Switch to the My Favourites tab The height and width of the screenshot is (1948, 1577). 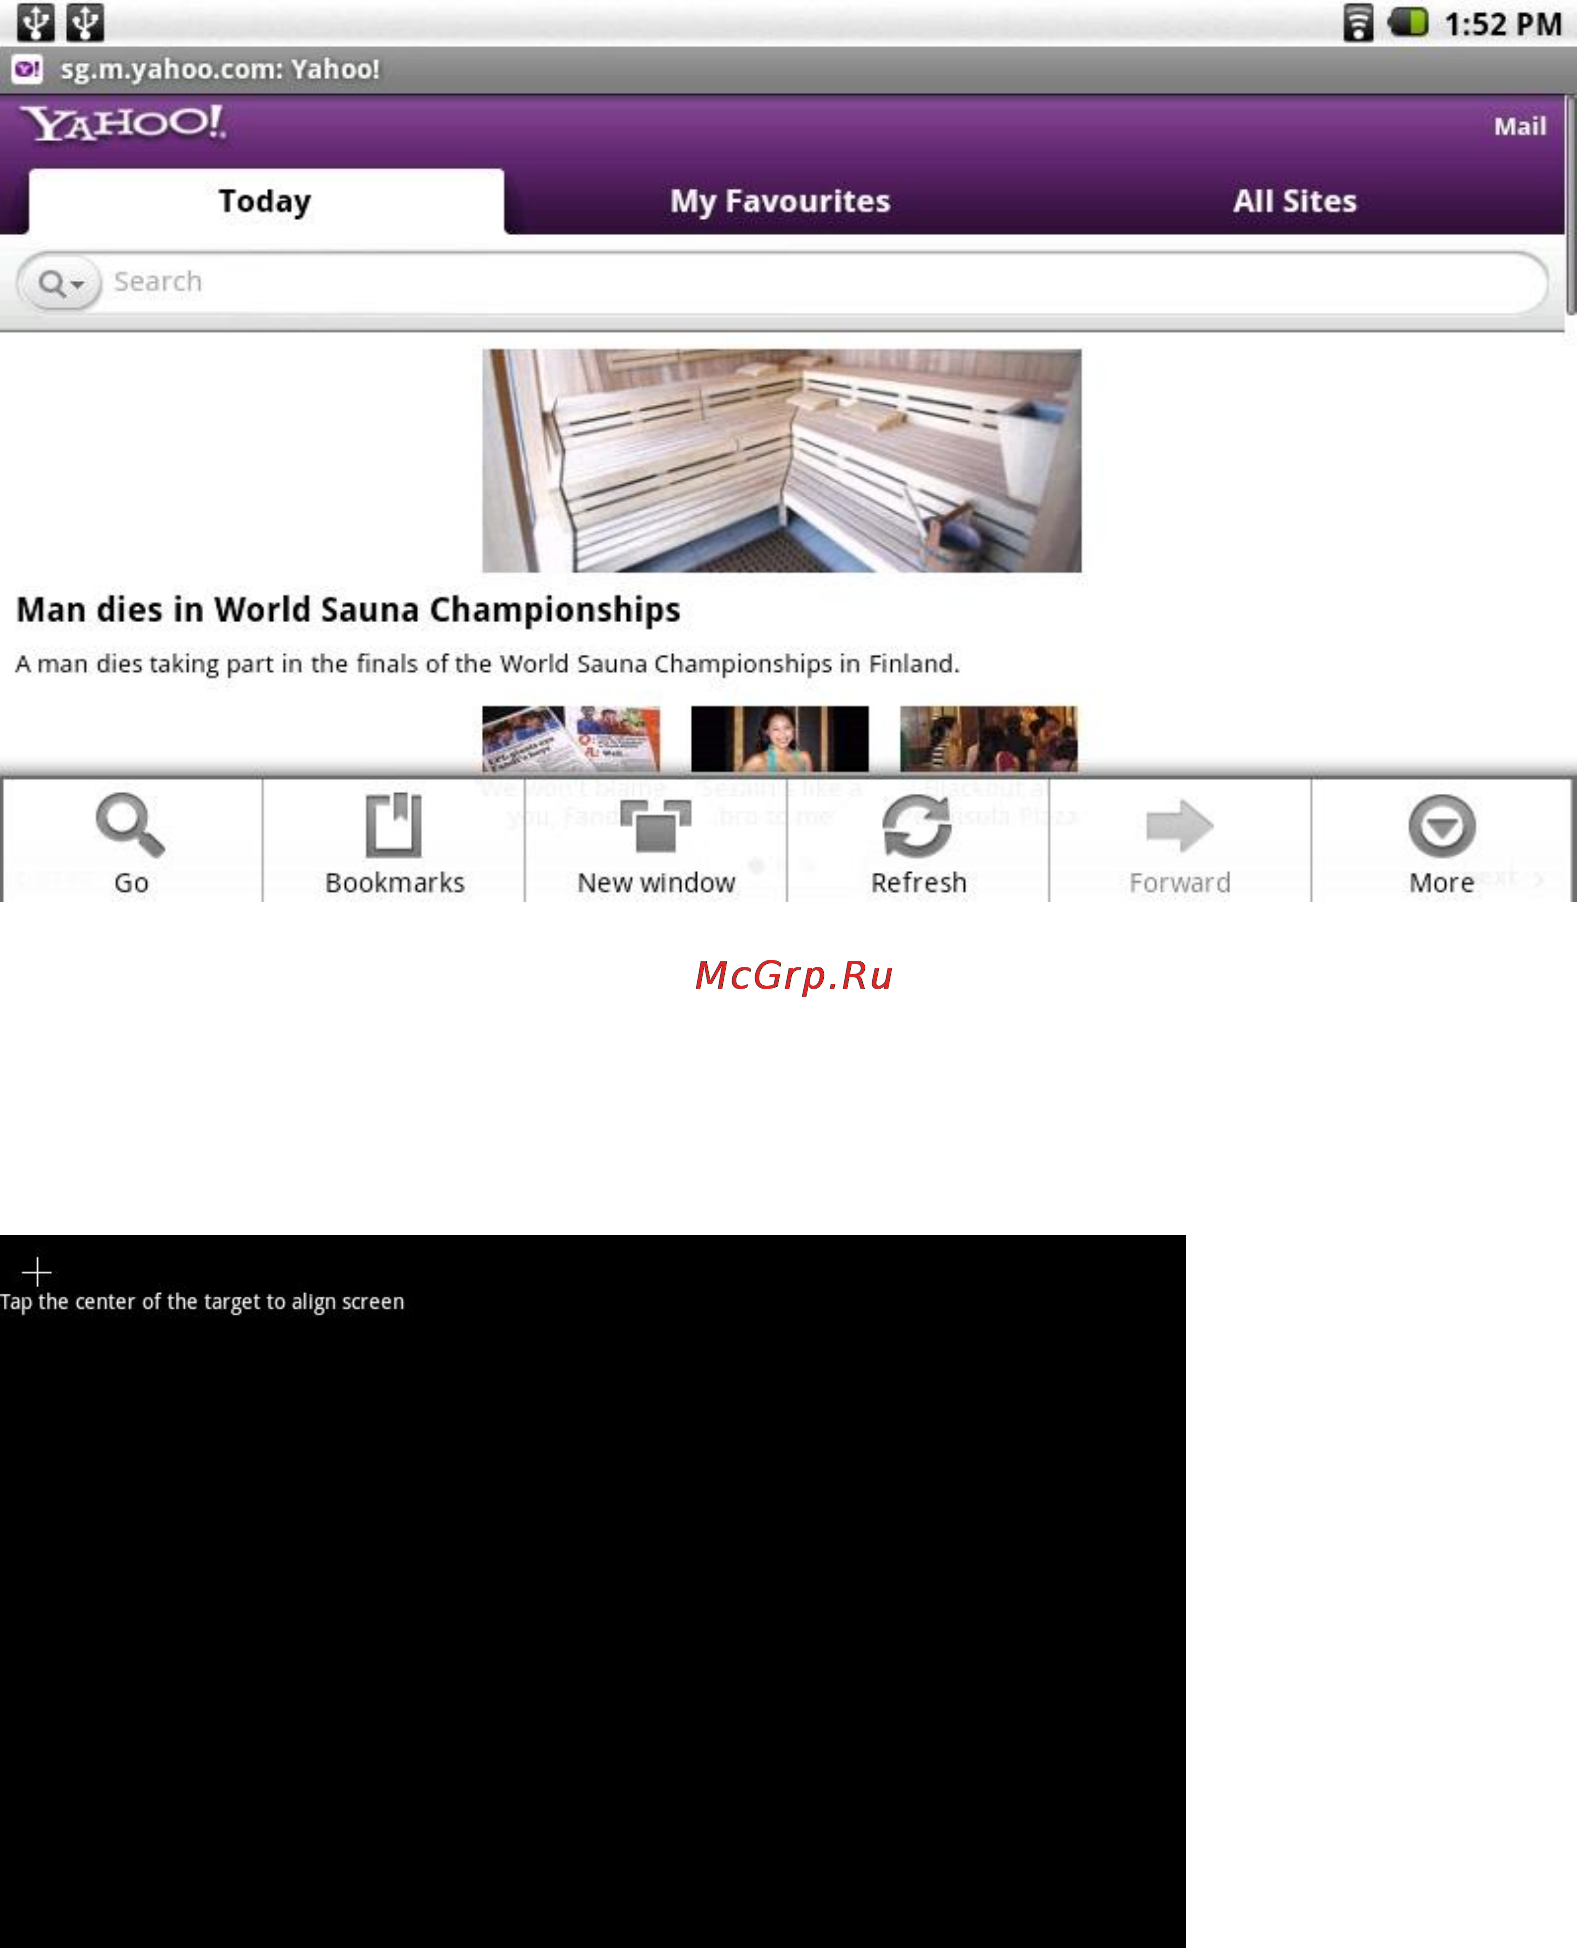tap(780, 201)
